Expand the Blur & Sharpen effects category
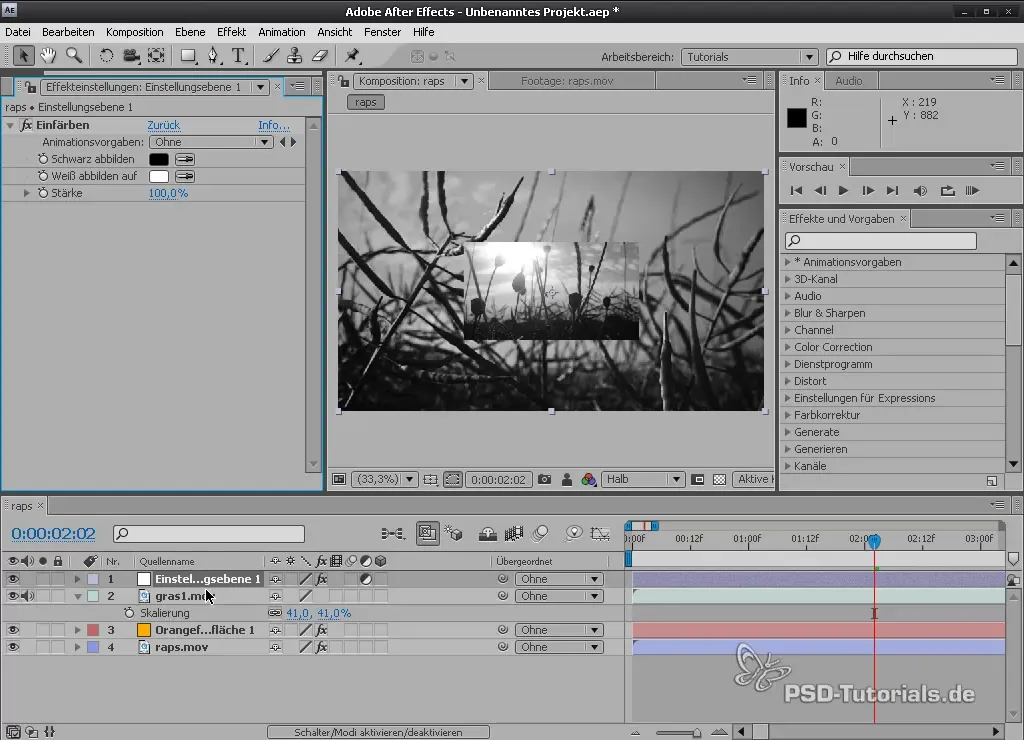 point(788,313)
